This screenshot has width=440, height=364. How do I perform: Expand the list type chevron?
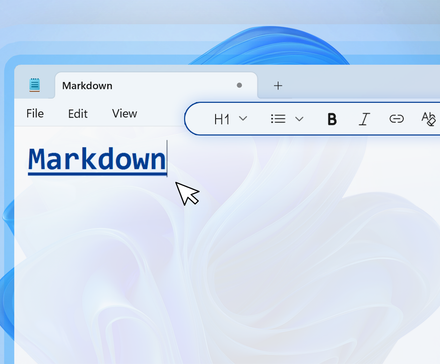[299, 119]
